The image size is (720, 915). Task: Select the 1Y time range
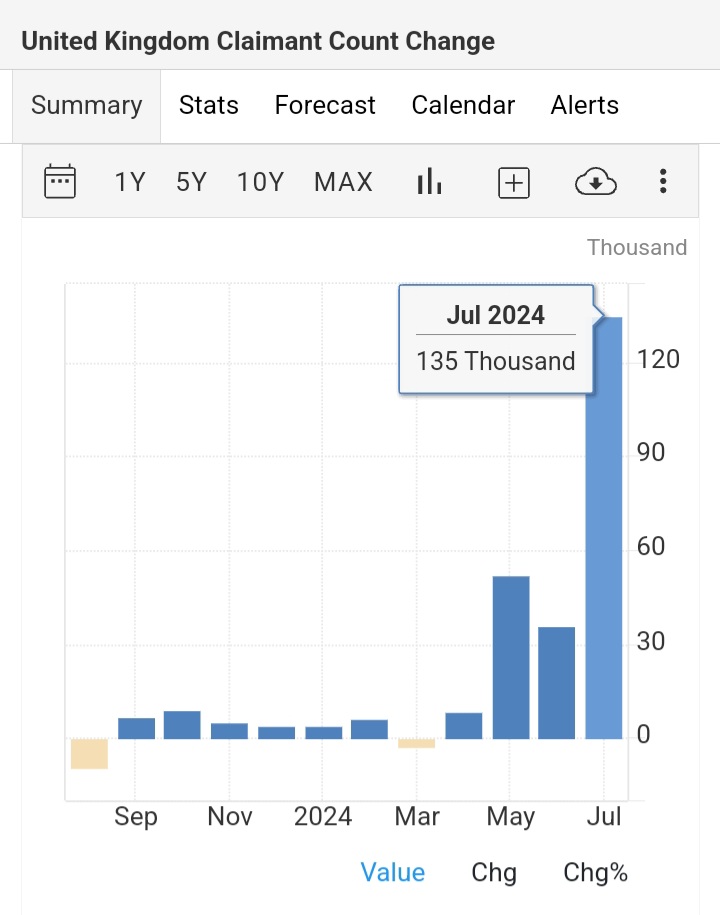tap(130, 182)
